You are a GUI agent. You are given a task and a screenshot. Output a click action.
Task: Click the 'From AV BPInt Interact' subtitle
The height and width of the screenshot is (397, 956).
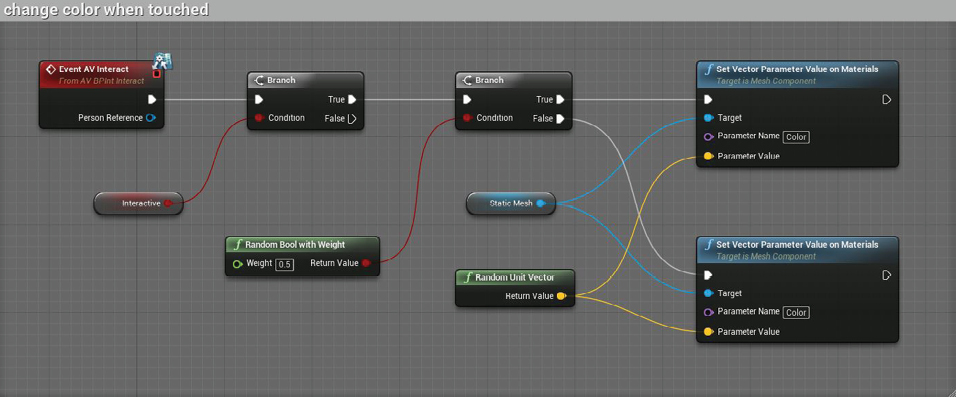tap(101, 81)
